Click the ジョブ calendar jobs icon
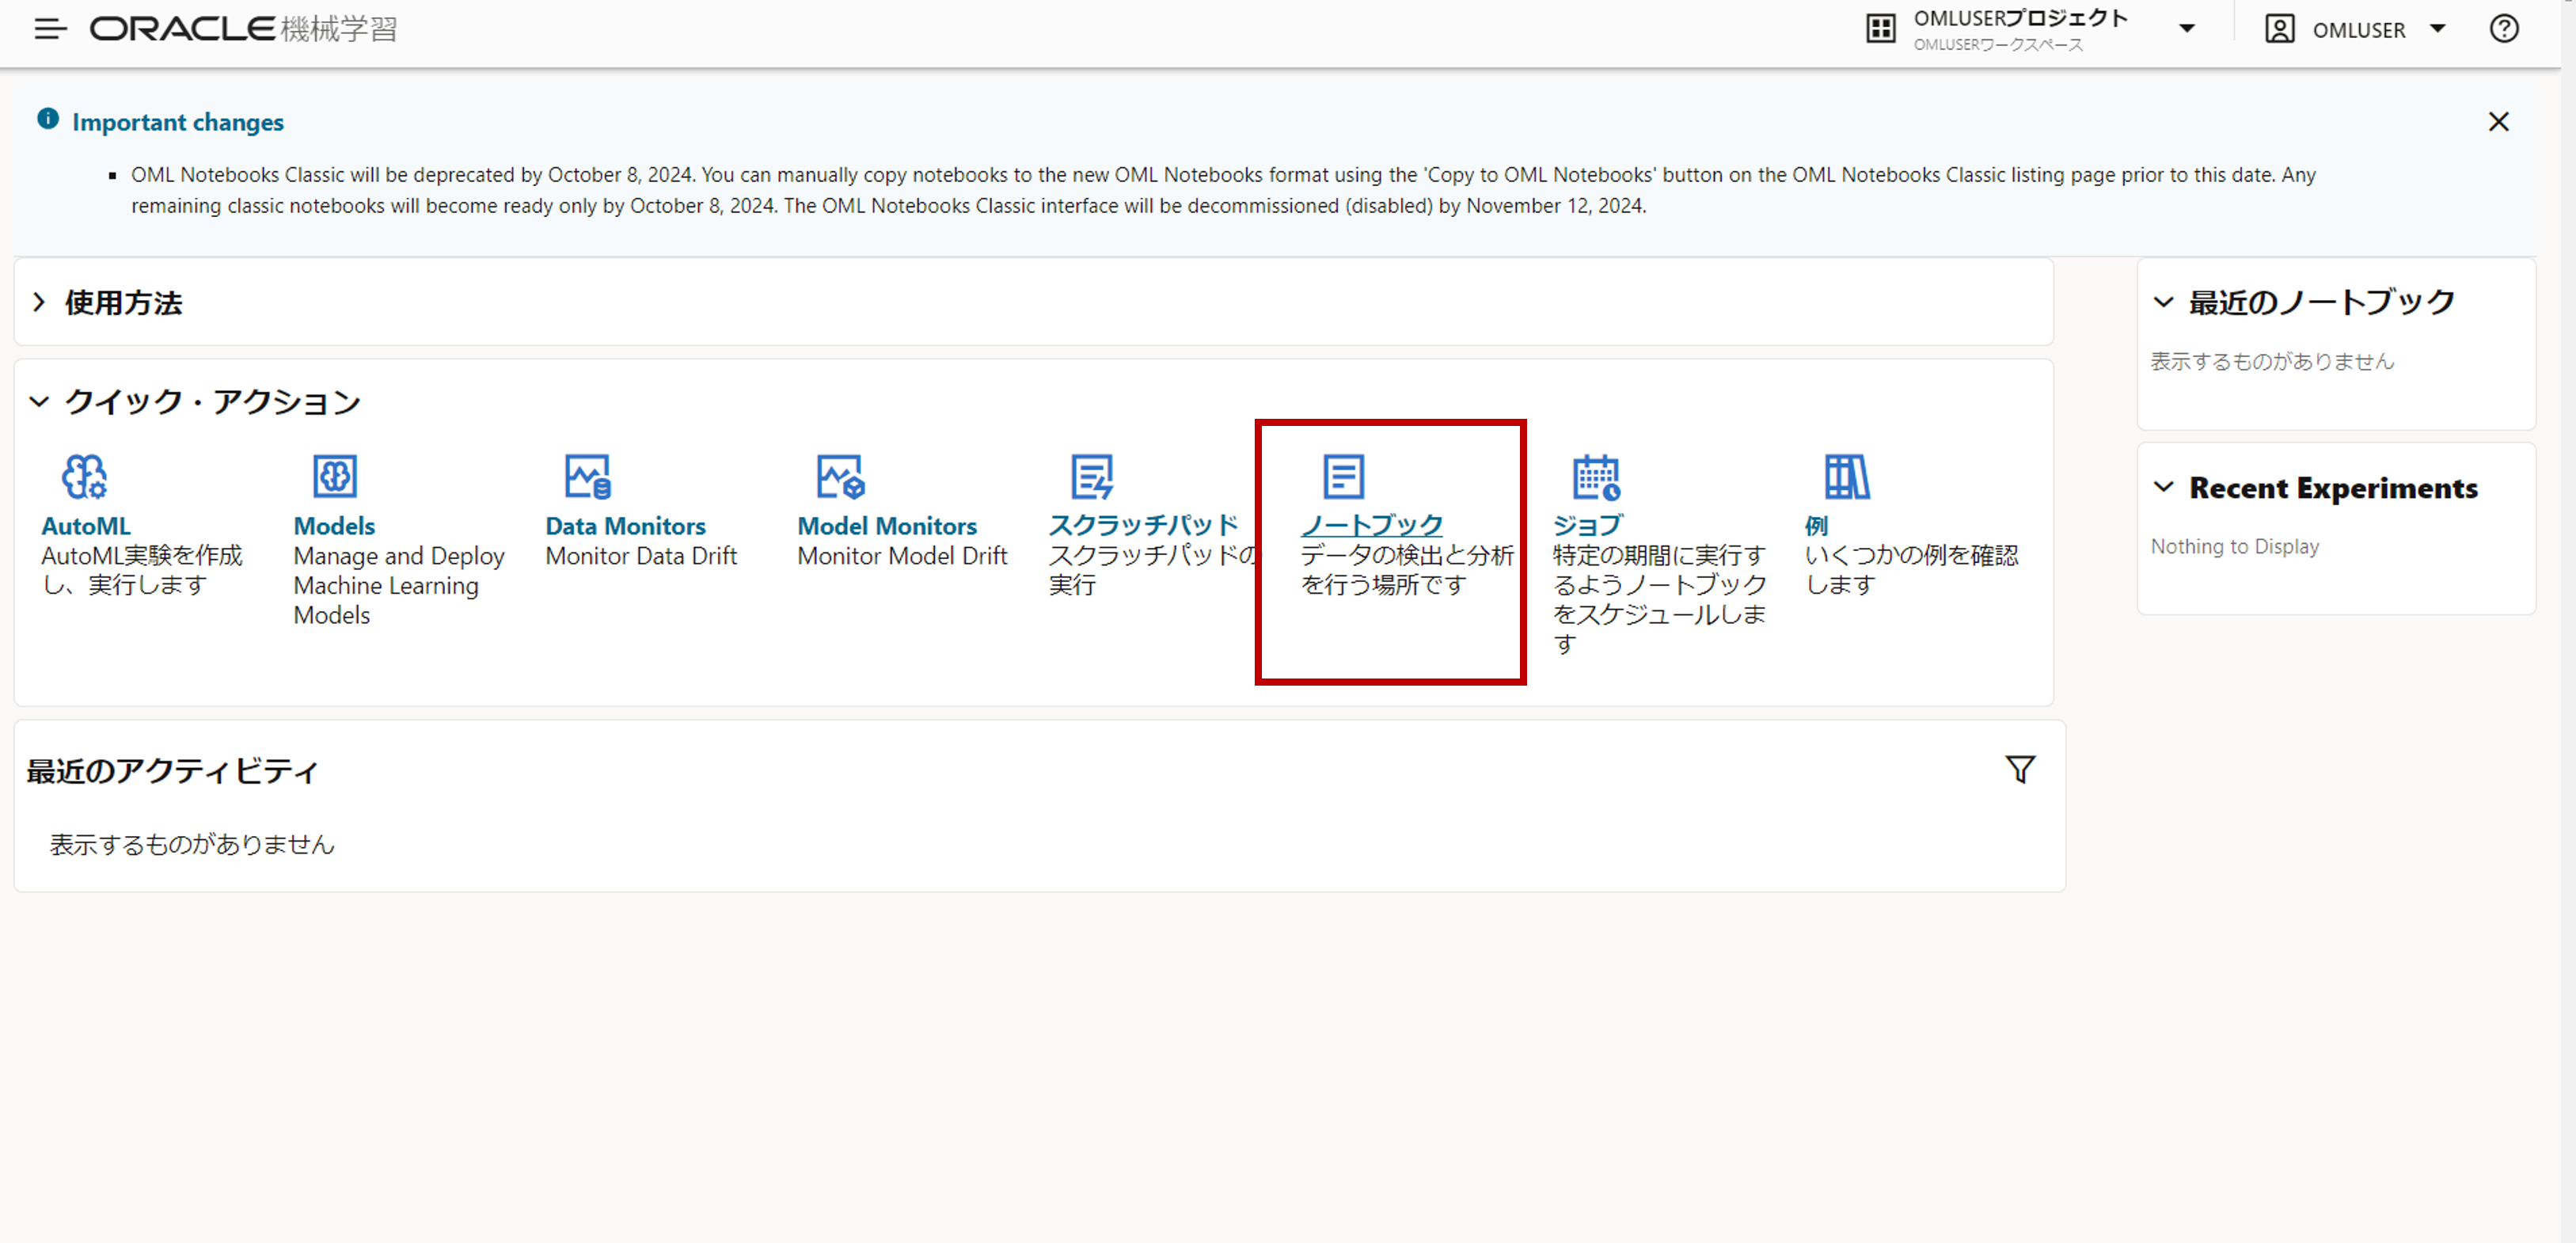The image size is (2576, 1243). click(x=1595, y=476)
